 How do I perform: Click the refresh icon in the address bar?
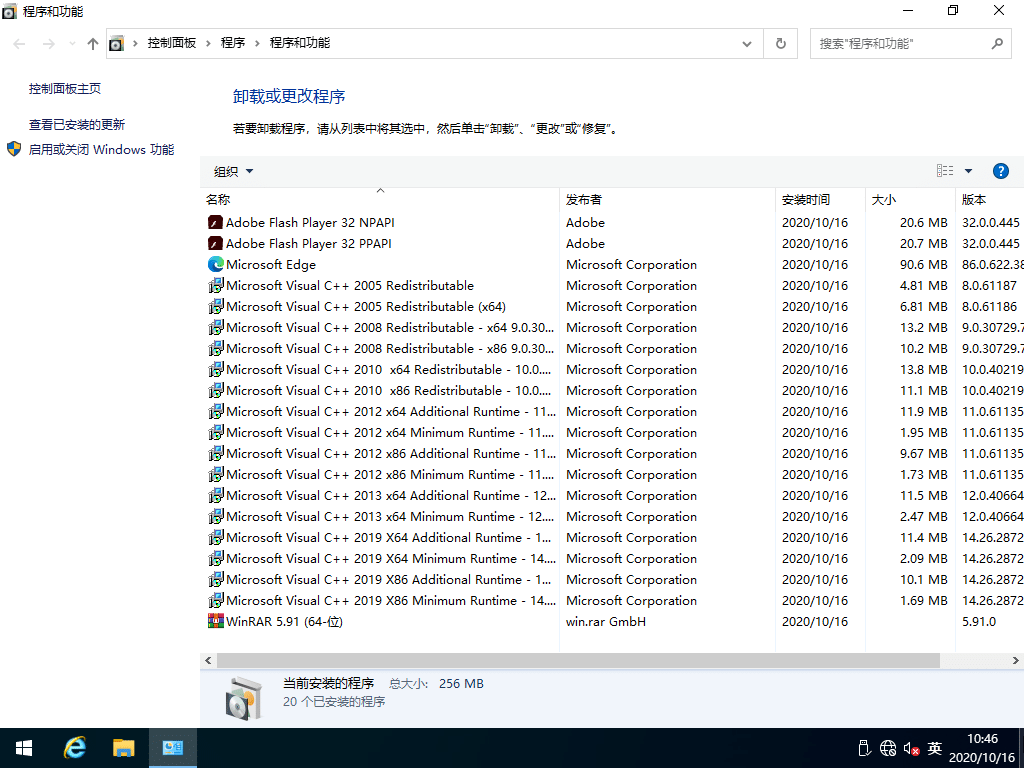[x=780, y=43]
